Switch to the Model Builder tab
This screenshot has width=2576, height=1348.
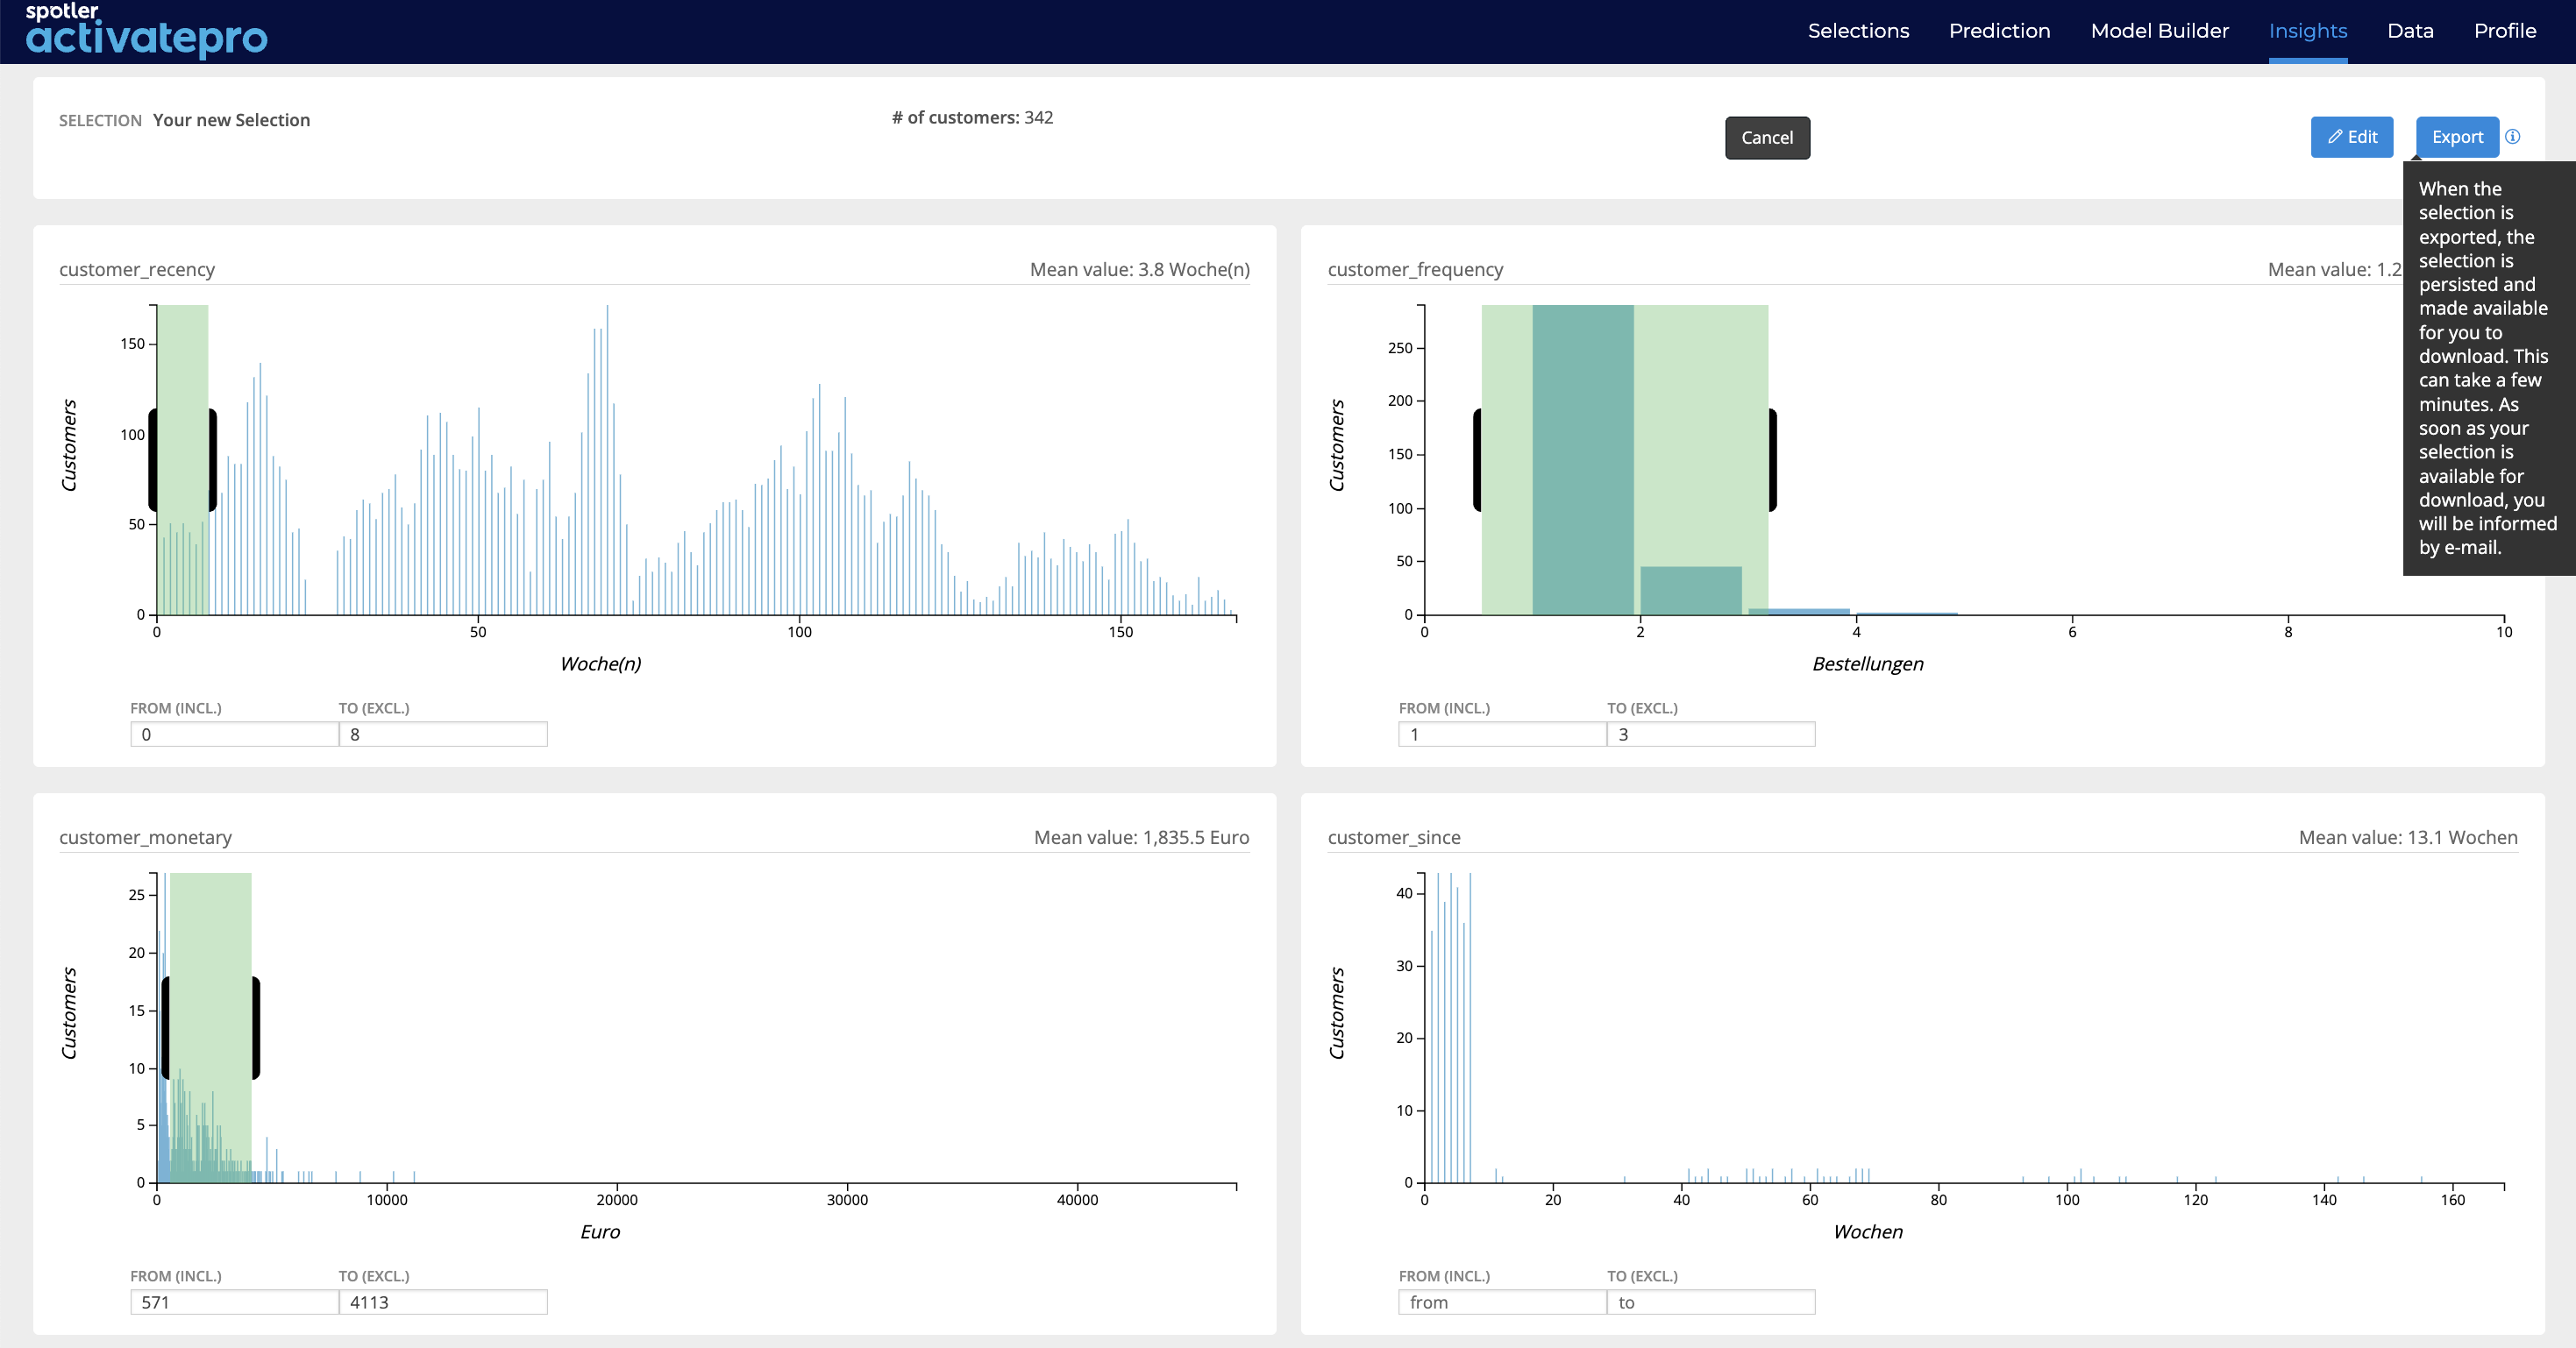coord(2159,31)
